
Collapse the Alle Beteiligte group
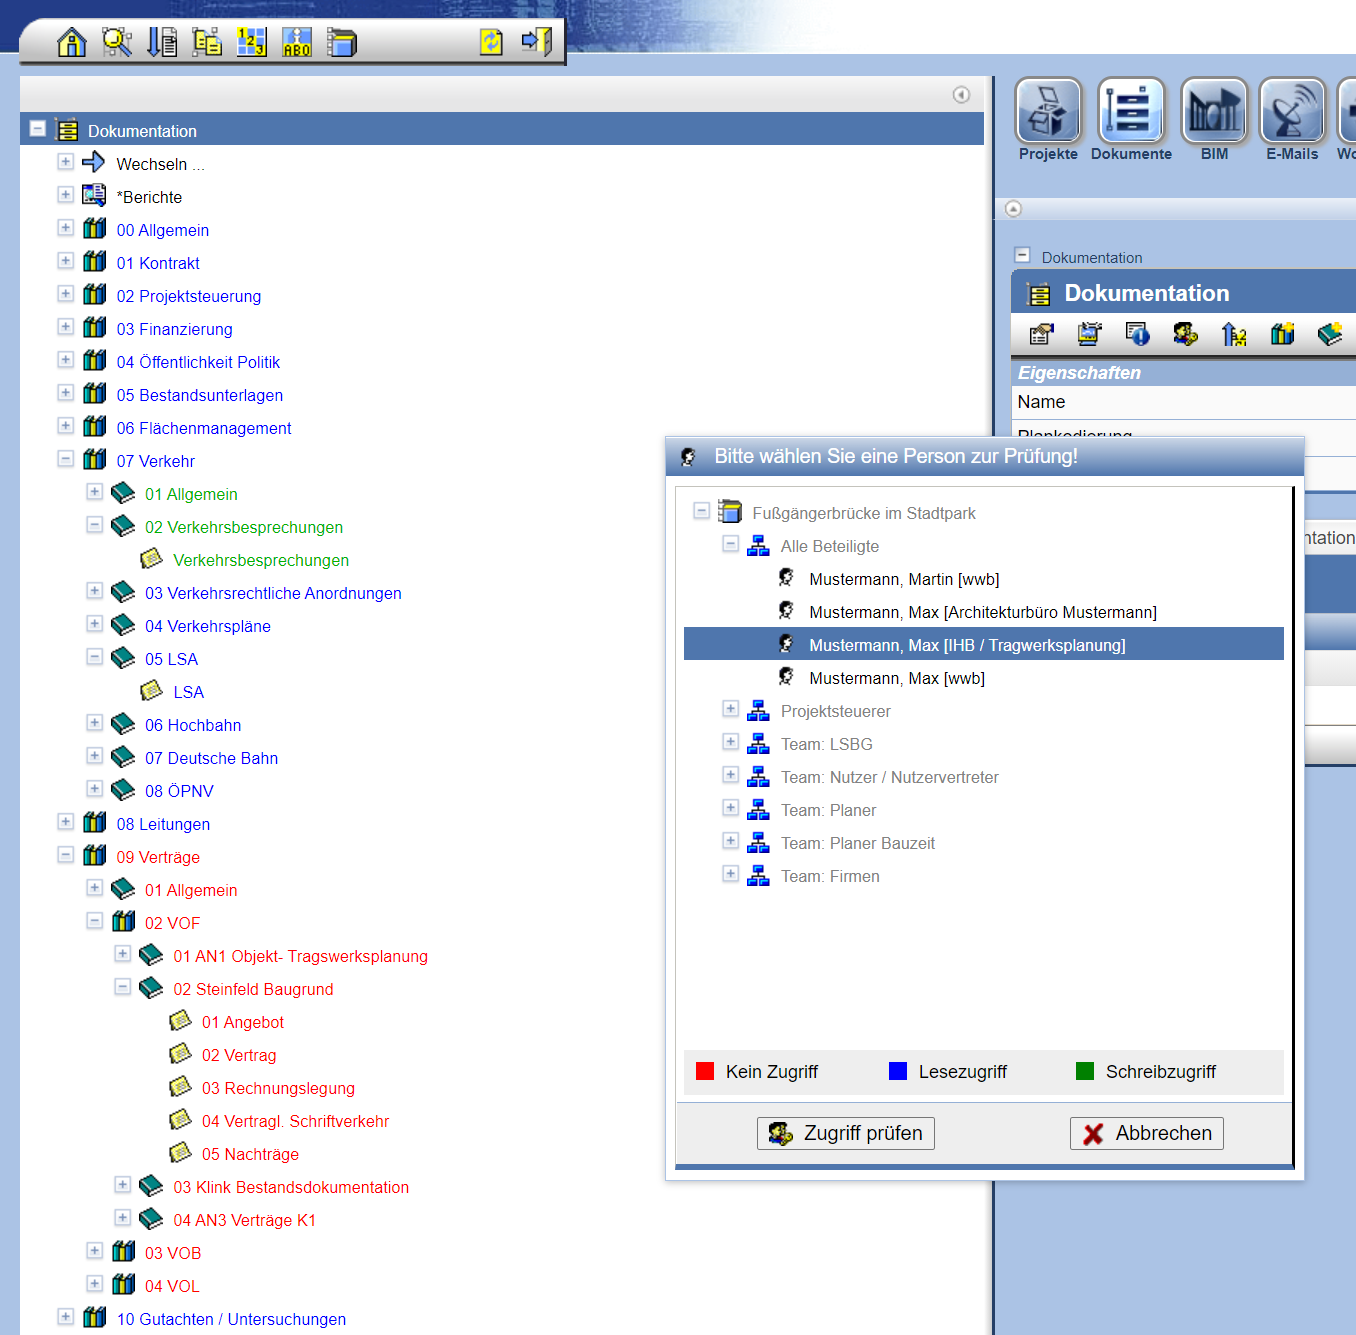pyautogui.click(x=731, y=544)
